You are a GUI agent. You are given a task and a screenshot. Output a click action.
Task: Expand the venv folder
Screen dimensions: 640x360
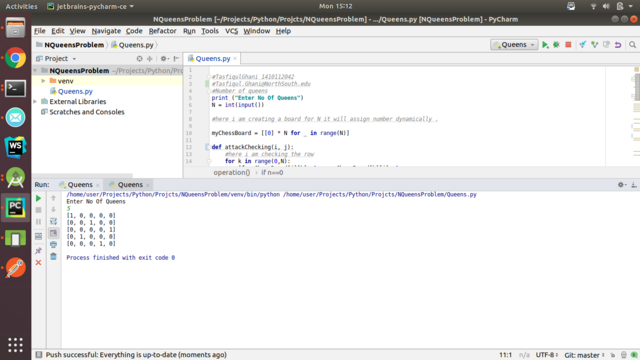click(43, 81)
